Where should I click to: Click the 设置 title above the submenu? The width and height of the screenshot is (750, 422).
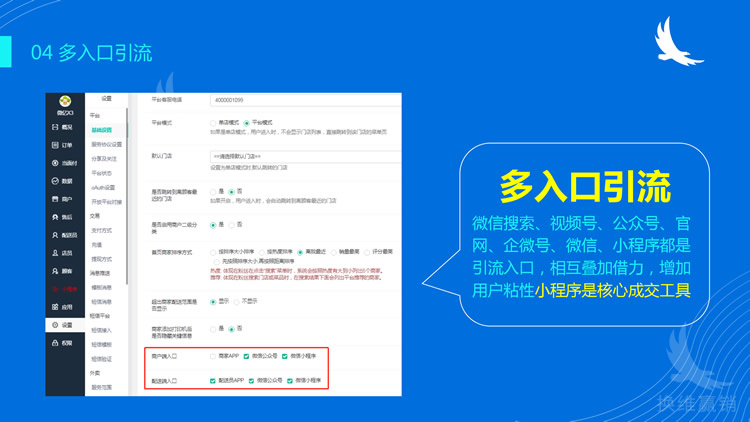tap(106, 99)
